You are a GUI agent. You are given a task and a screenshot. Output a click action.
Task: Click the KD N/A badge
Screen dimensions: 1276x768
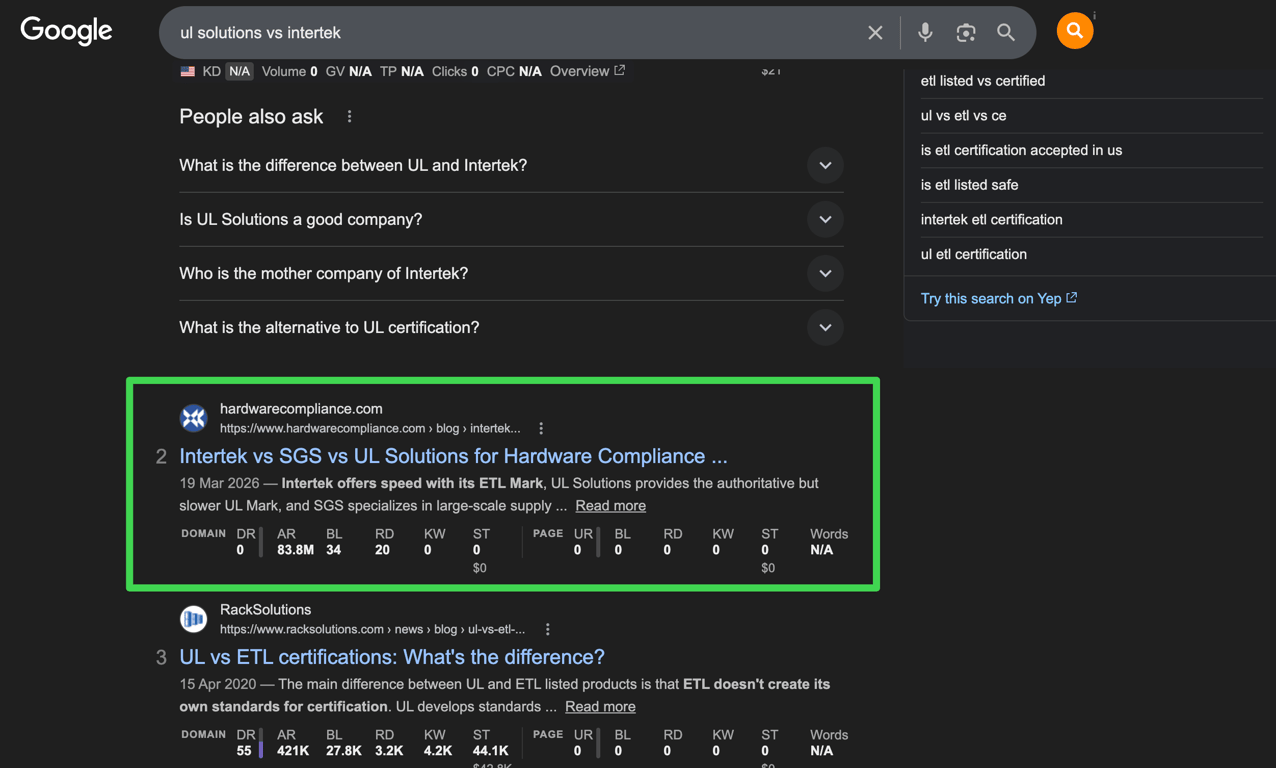point(239,71)
